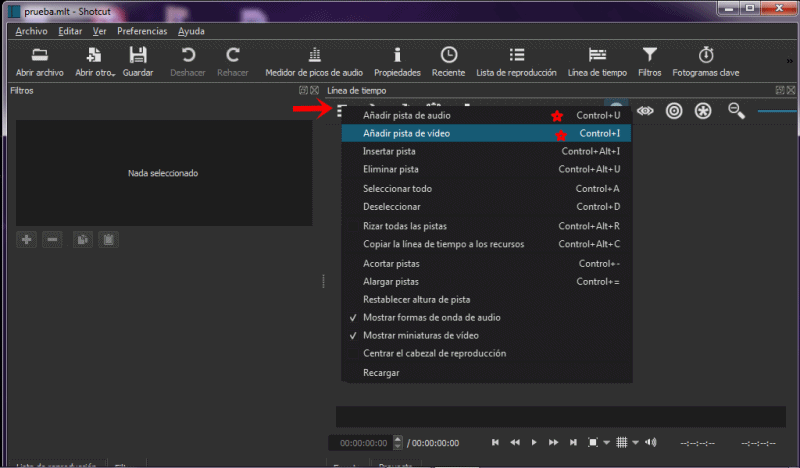
Task: Toggle ripple all tracks asterisk icon
Action: pos(703,111)
